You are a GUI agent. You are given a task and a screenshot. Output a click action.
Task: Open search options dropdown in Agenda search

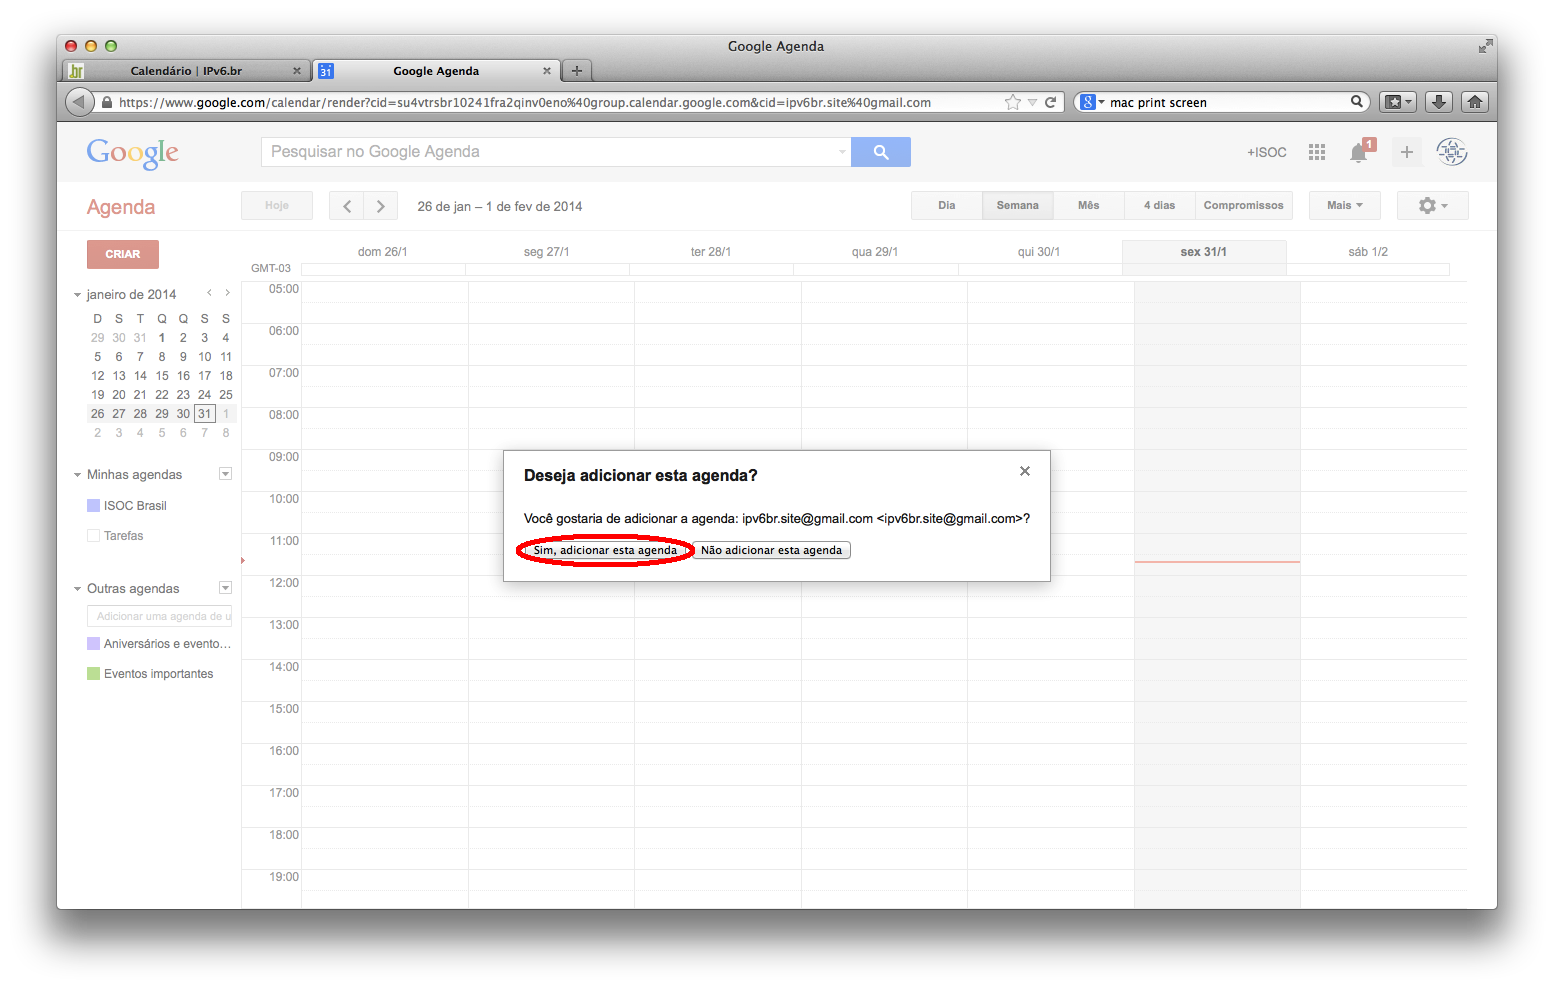point(842,153)
